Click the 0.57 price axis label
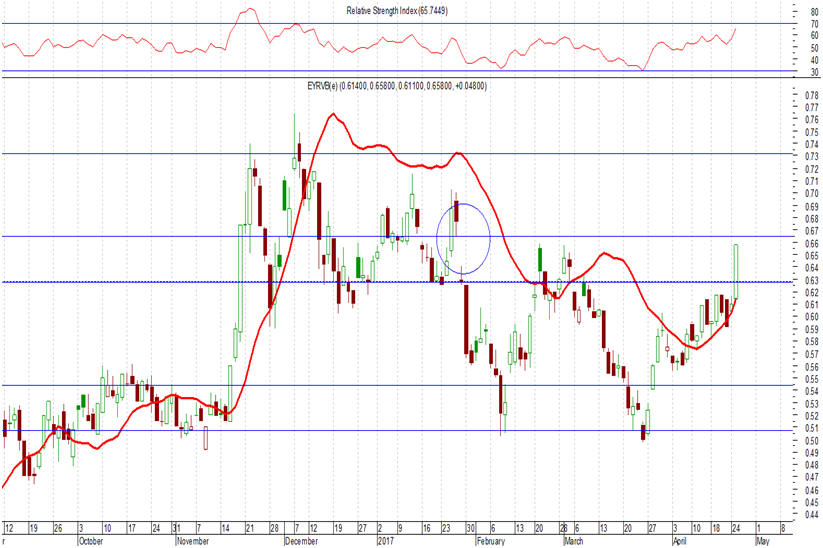The height and width of the screenshot is (548, 823). click(x=811, y=354)
